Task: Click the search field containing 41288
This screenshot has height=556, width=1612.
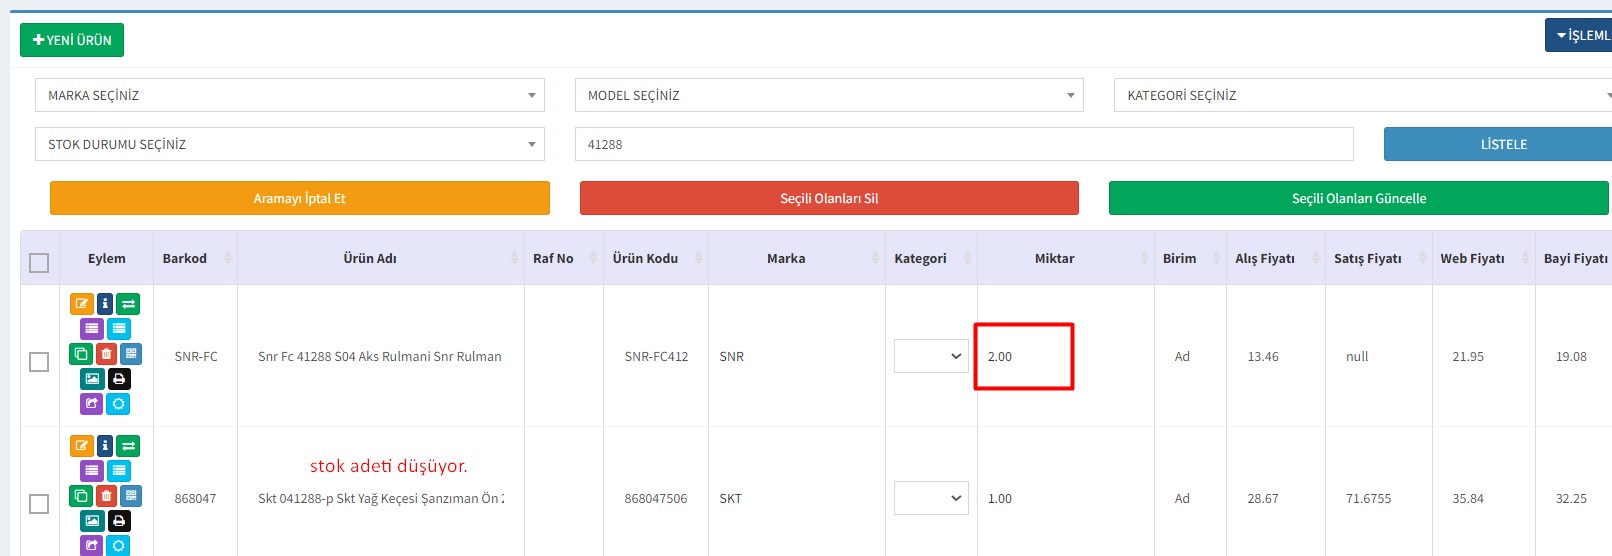Action: click(963, 145)
